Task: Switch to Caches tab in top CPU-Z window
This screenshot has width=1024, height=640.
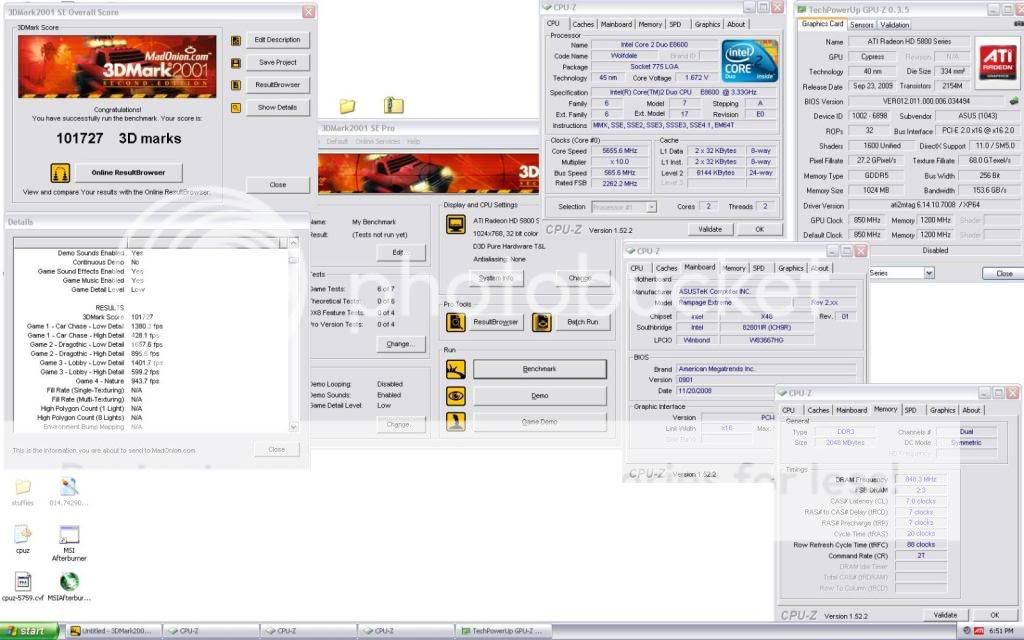Action: (x=583, y=24)
